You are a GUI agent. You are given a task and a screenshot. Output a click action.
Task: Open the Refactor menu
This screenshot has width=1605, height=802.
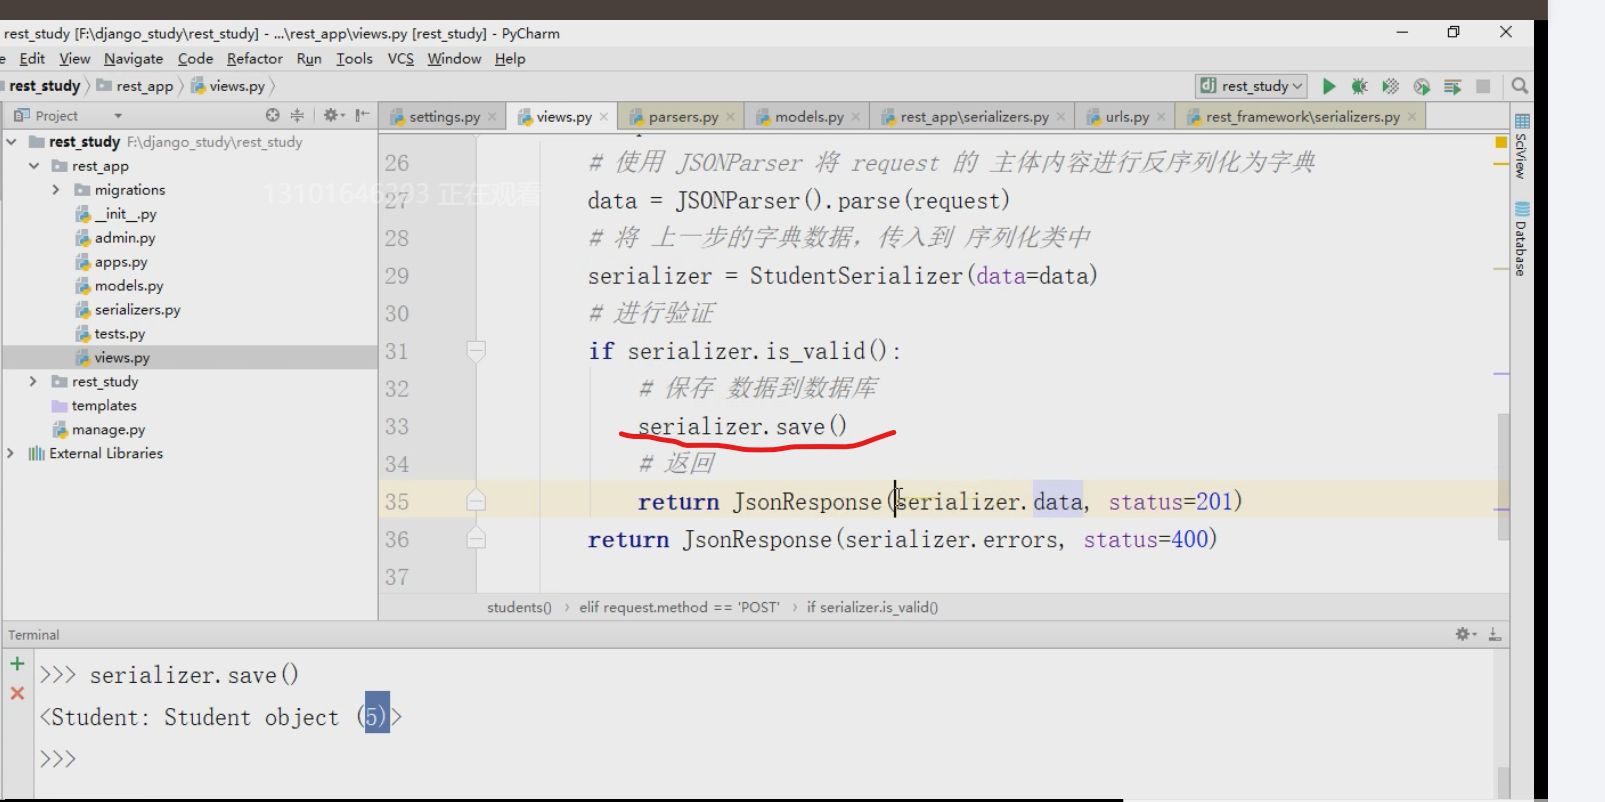coord(255,59)
